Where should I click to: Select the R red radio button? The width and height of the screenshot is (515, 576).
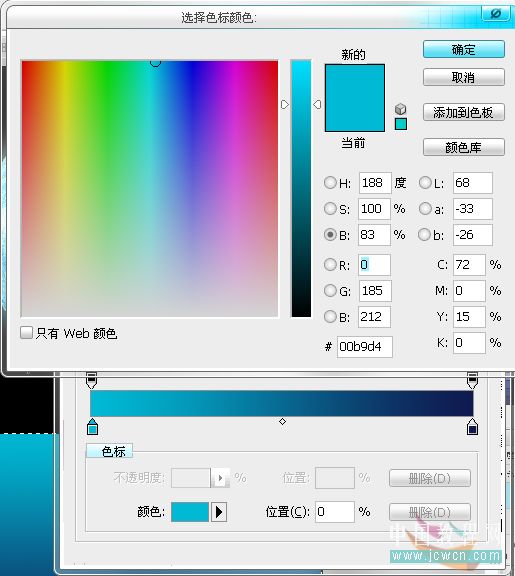330,264
